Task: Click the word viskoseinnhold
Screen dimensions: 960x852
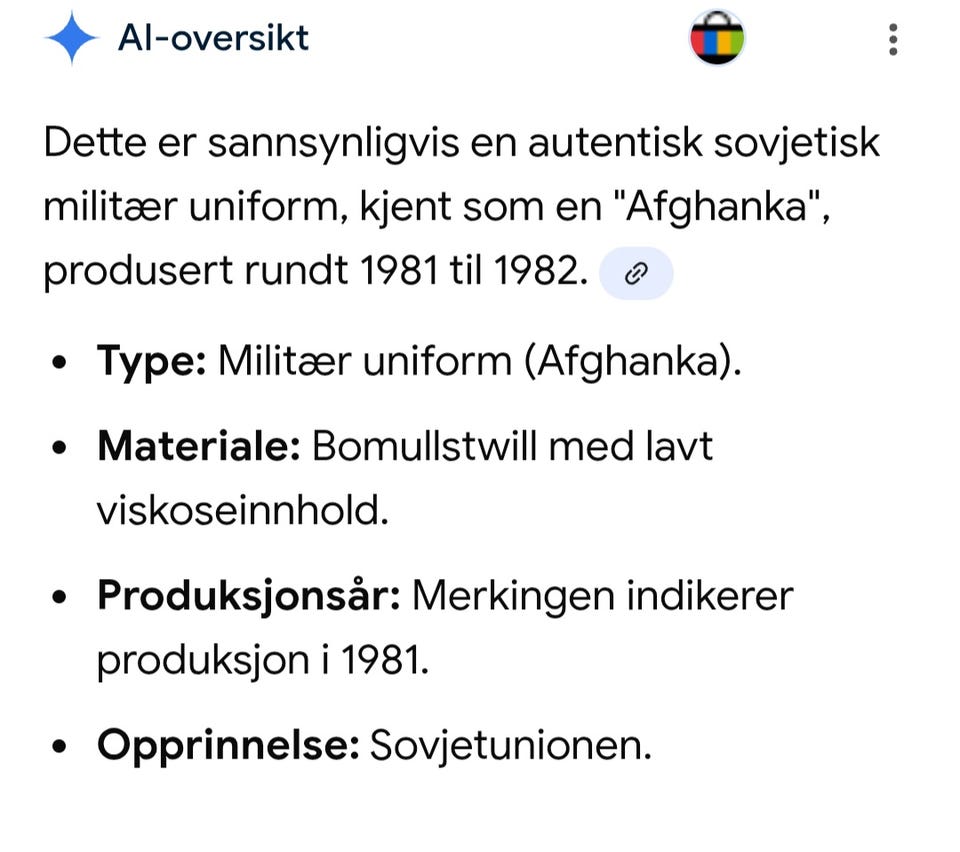Action: (x=243, y=510)
